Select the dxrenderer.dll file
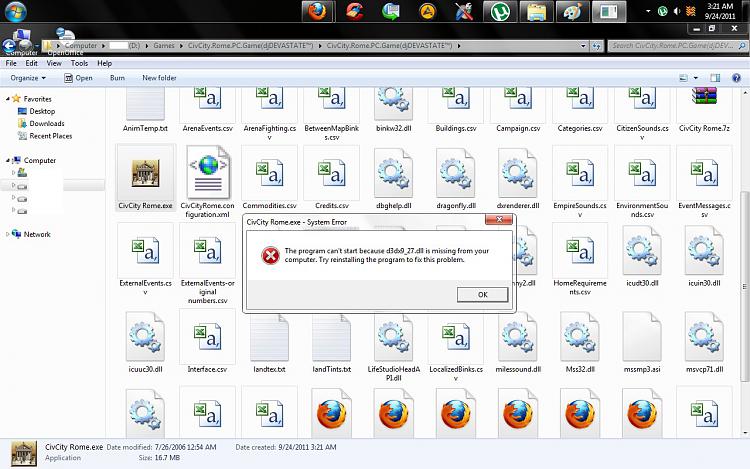The height and width of the screenshot is (469, 750). 518,178
